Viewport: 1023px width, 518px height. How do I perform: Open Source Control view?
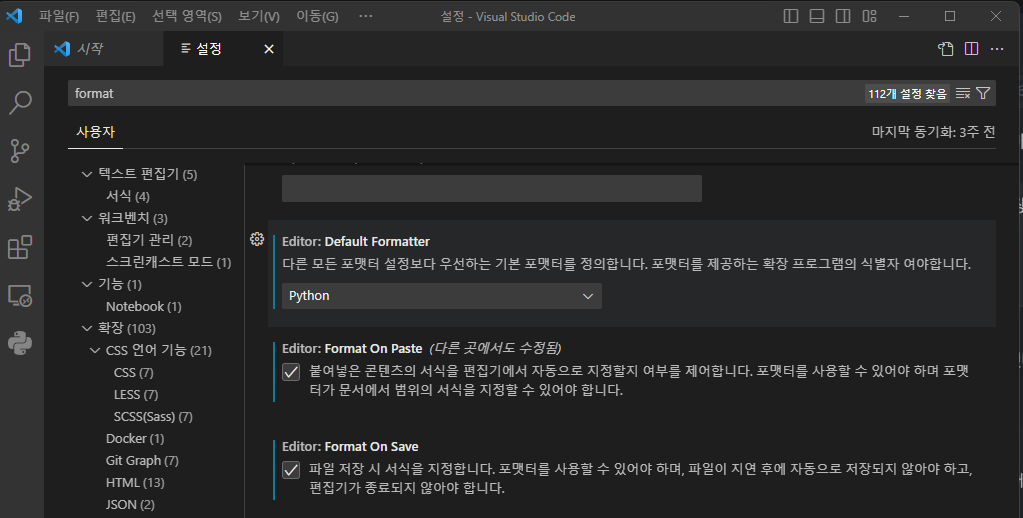(20, 151)
